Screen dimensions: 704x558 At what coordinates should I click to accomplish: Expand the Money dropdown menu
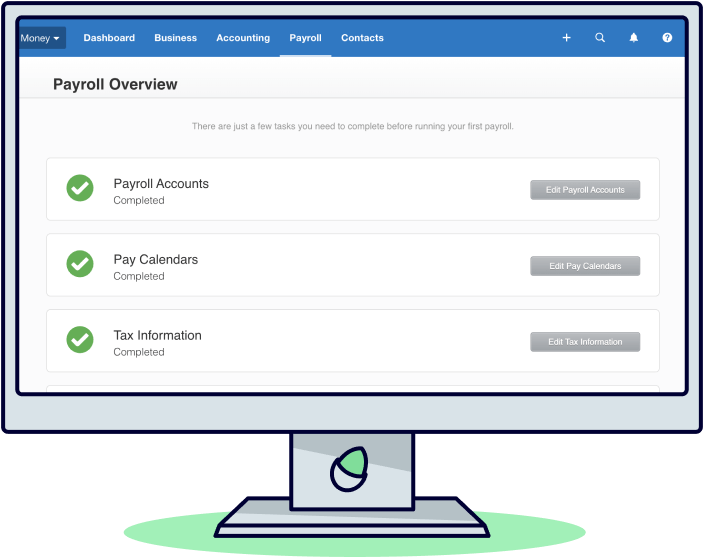[41, 38]
